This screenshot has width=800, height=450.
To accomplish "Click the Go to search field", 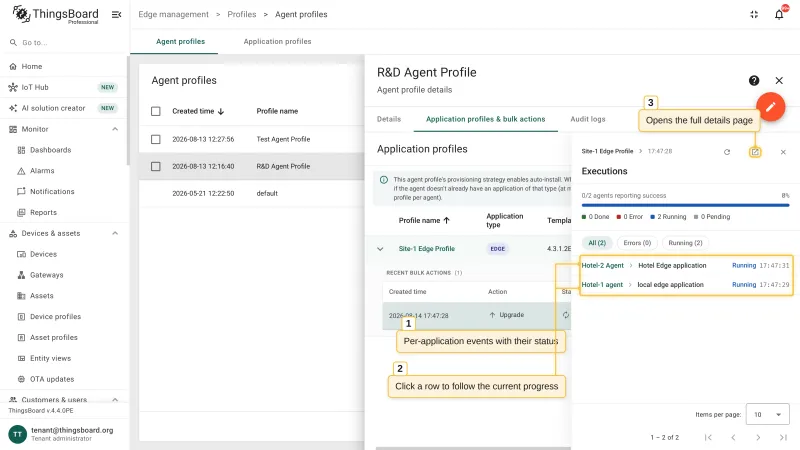I will 64,42.
